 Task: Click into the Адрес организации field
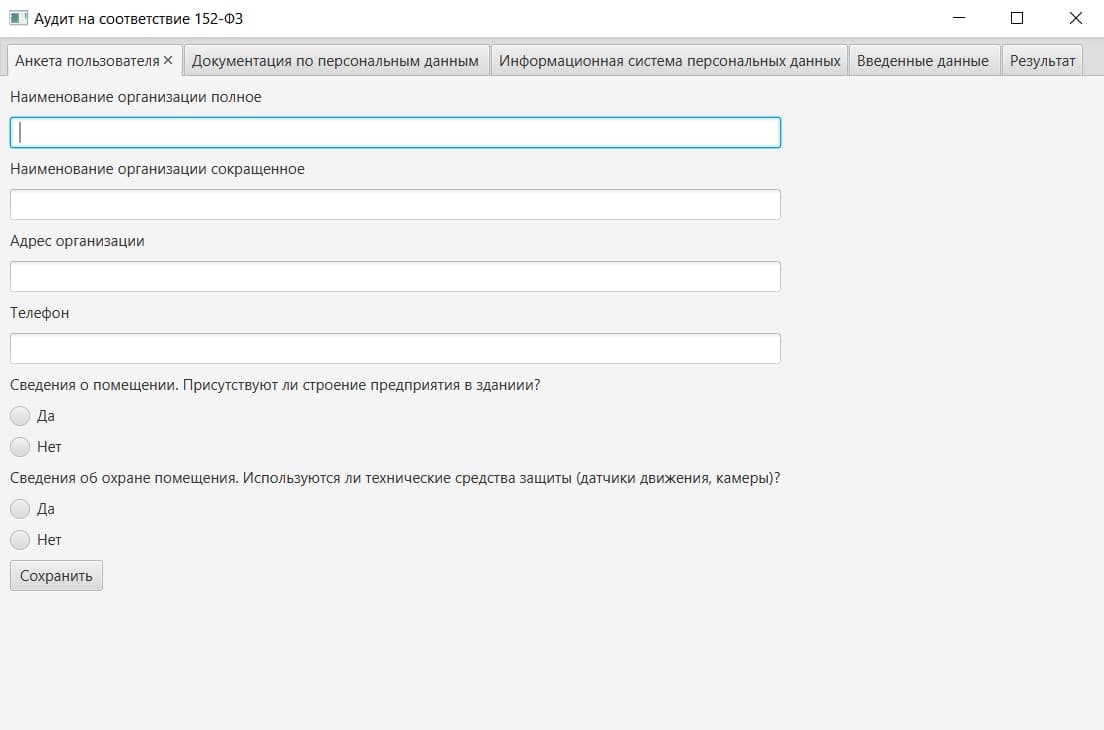395,277
